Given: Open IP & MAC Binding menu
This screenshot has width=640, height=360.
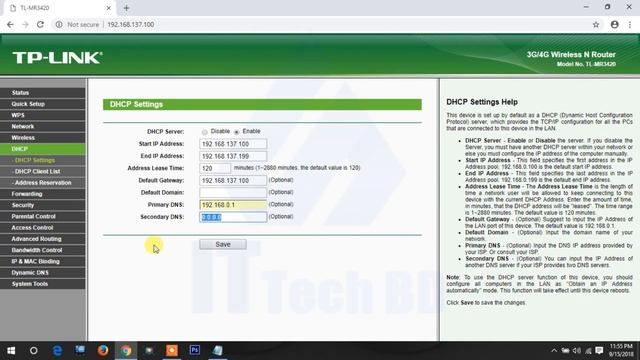Looking at the screenshot, I should point(43,261).
